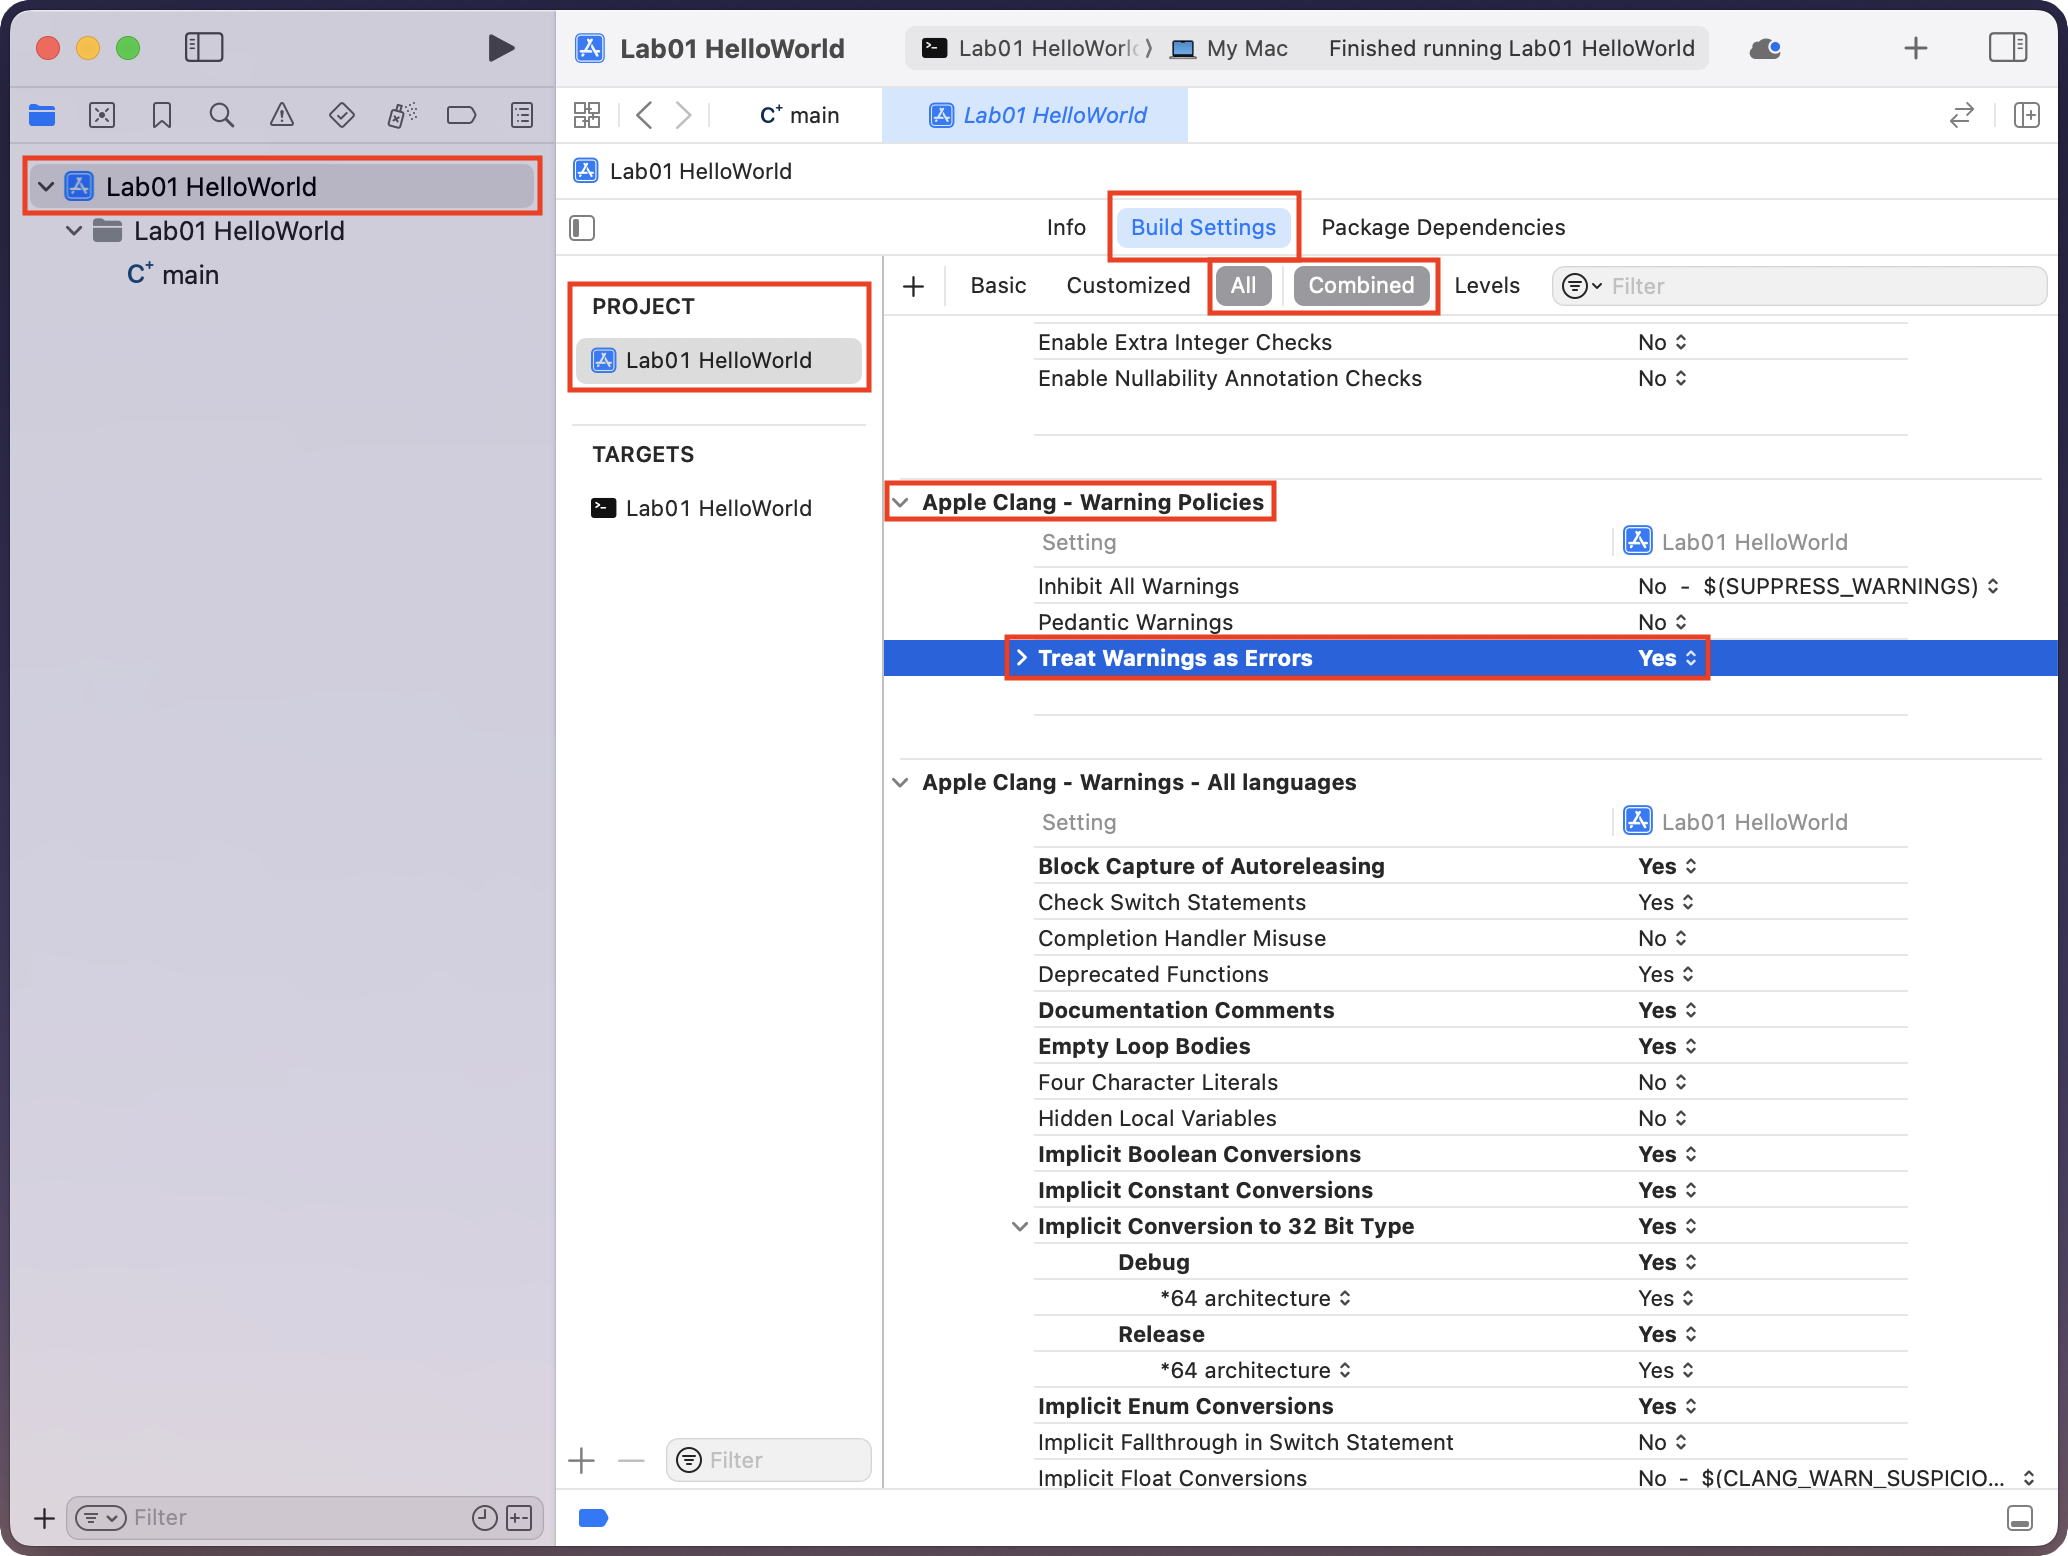Switch to the Info tab
This screenshot has height=1556, width=2068.
pyautogui.click(x=1065, y=228)
